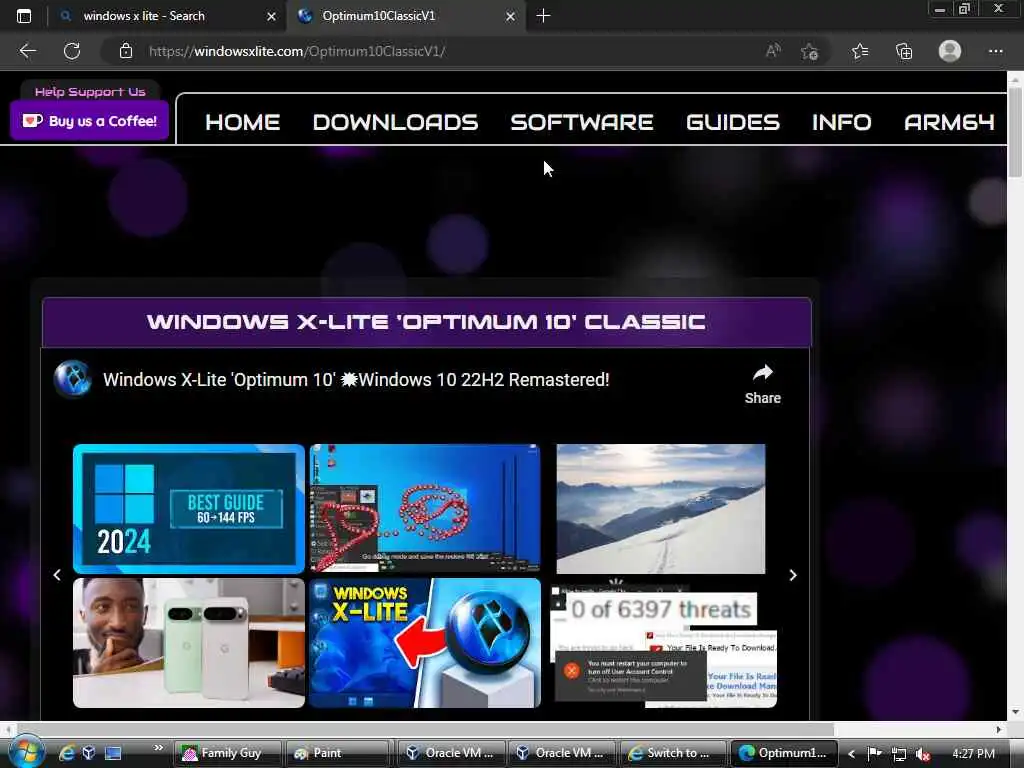Switch to 'Switch to ...' taskbar button
1024x768 pixels.
(673, 753)
